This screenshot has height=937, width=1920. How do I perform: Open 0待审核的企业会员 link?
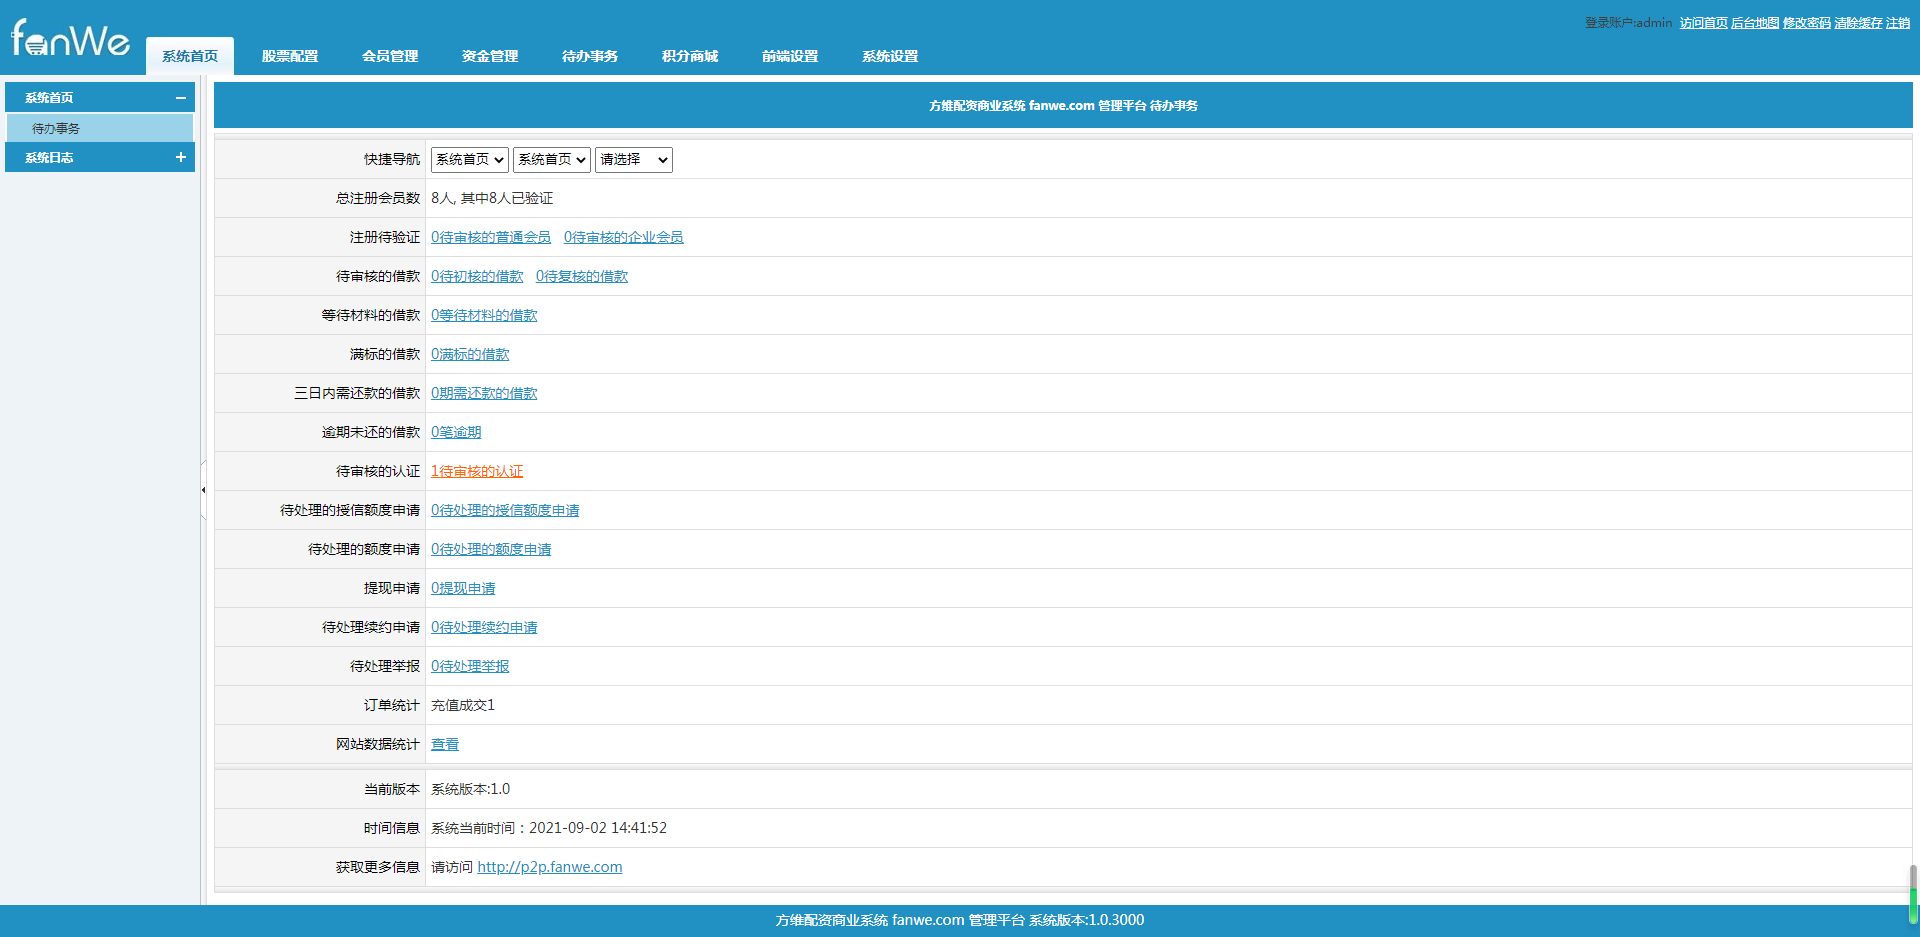(x=624, y=237)
